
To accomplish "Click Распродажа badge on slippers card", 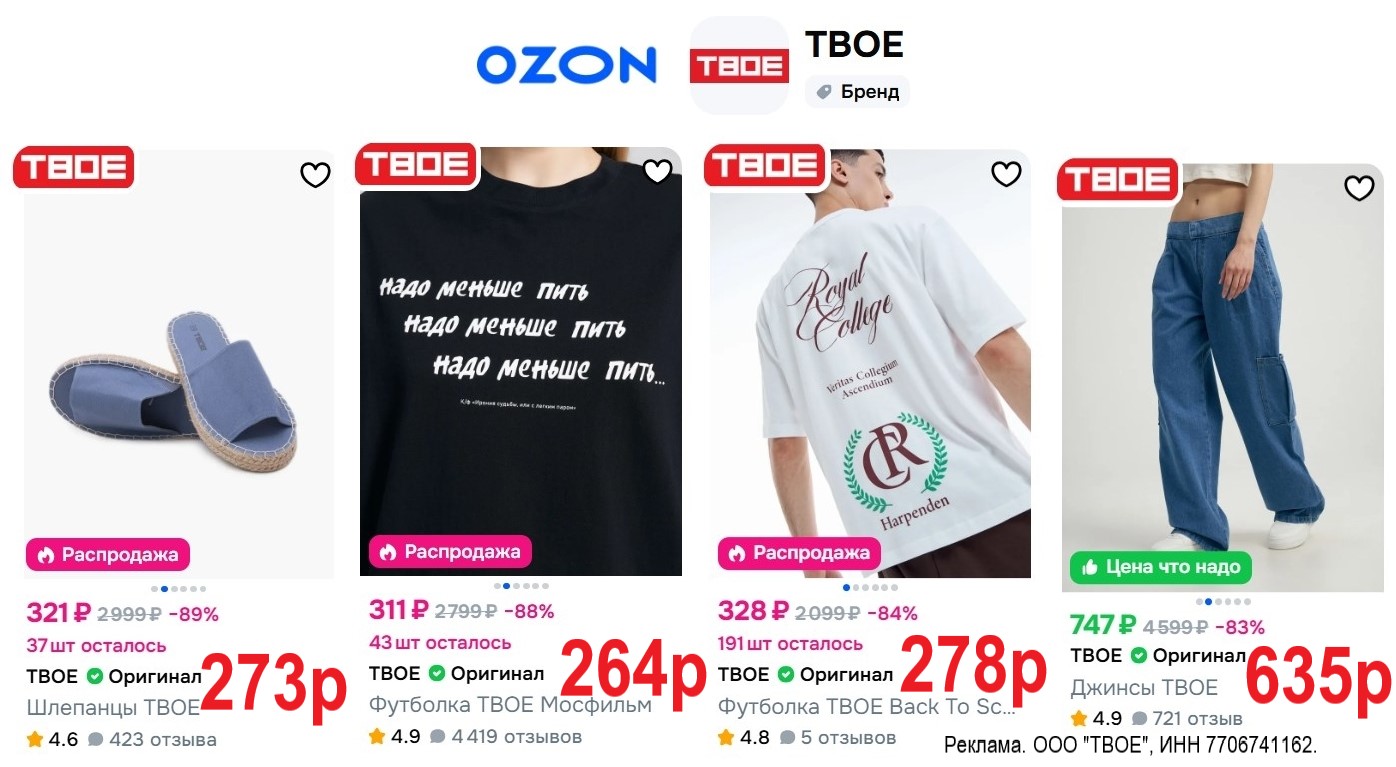I will tap(108, 554).
